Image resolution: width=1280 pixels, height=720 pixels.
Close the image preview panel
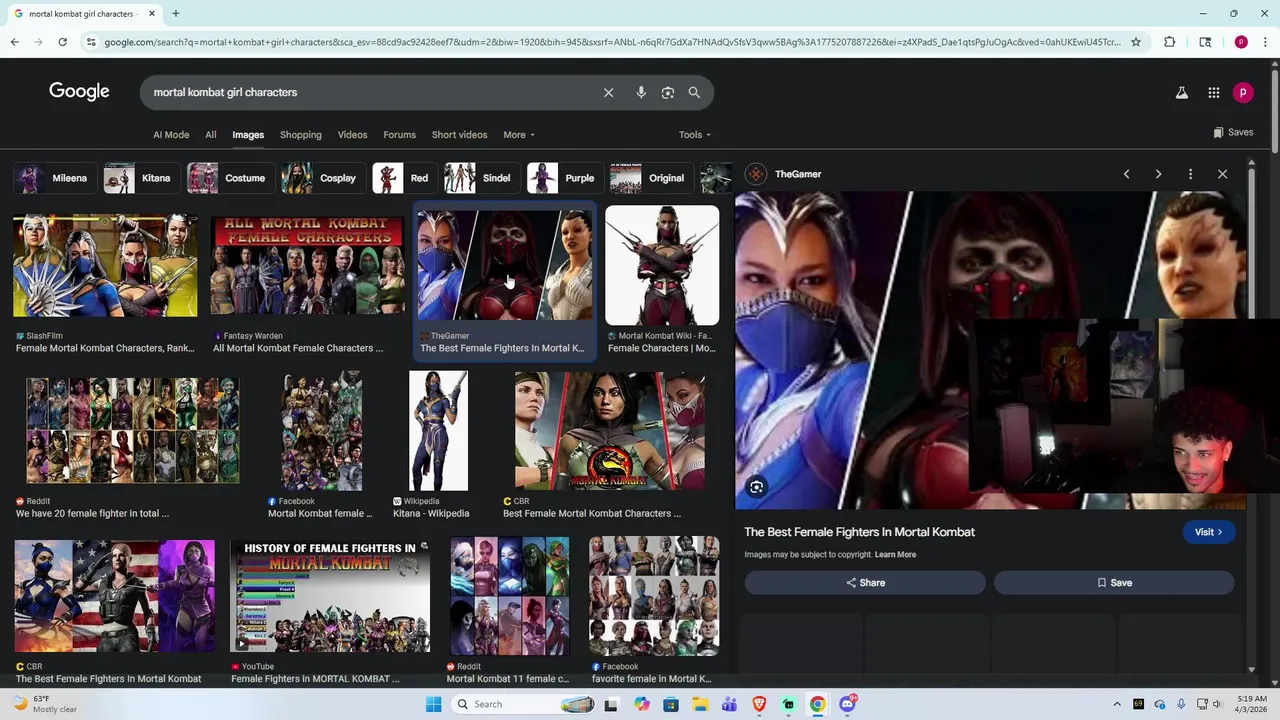[1222, 174]
